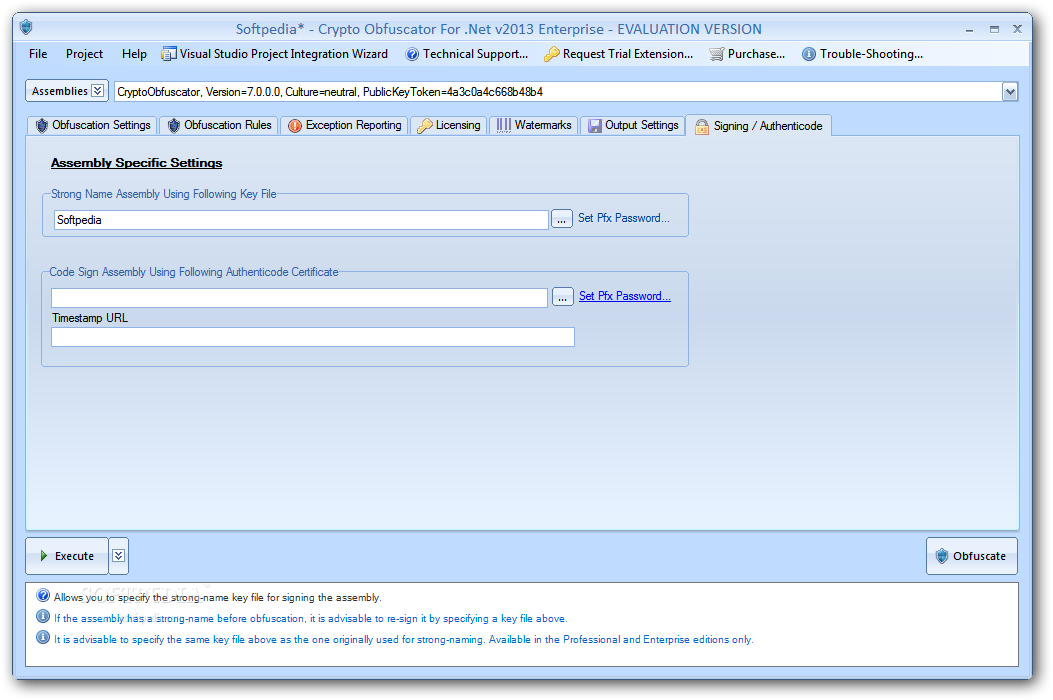1053x700 pixels.
Task: Click Set Pfx Password for Authenticode
Action: pyautogui.click(x=625, y=296)
